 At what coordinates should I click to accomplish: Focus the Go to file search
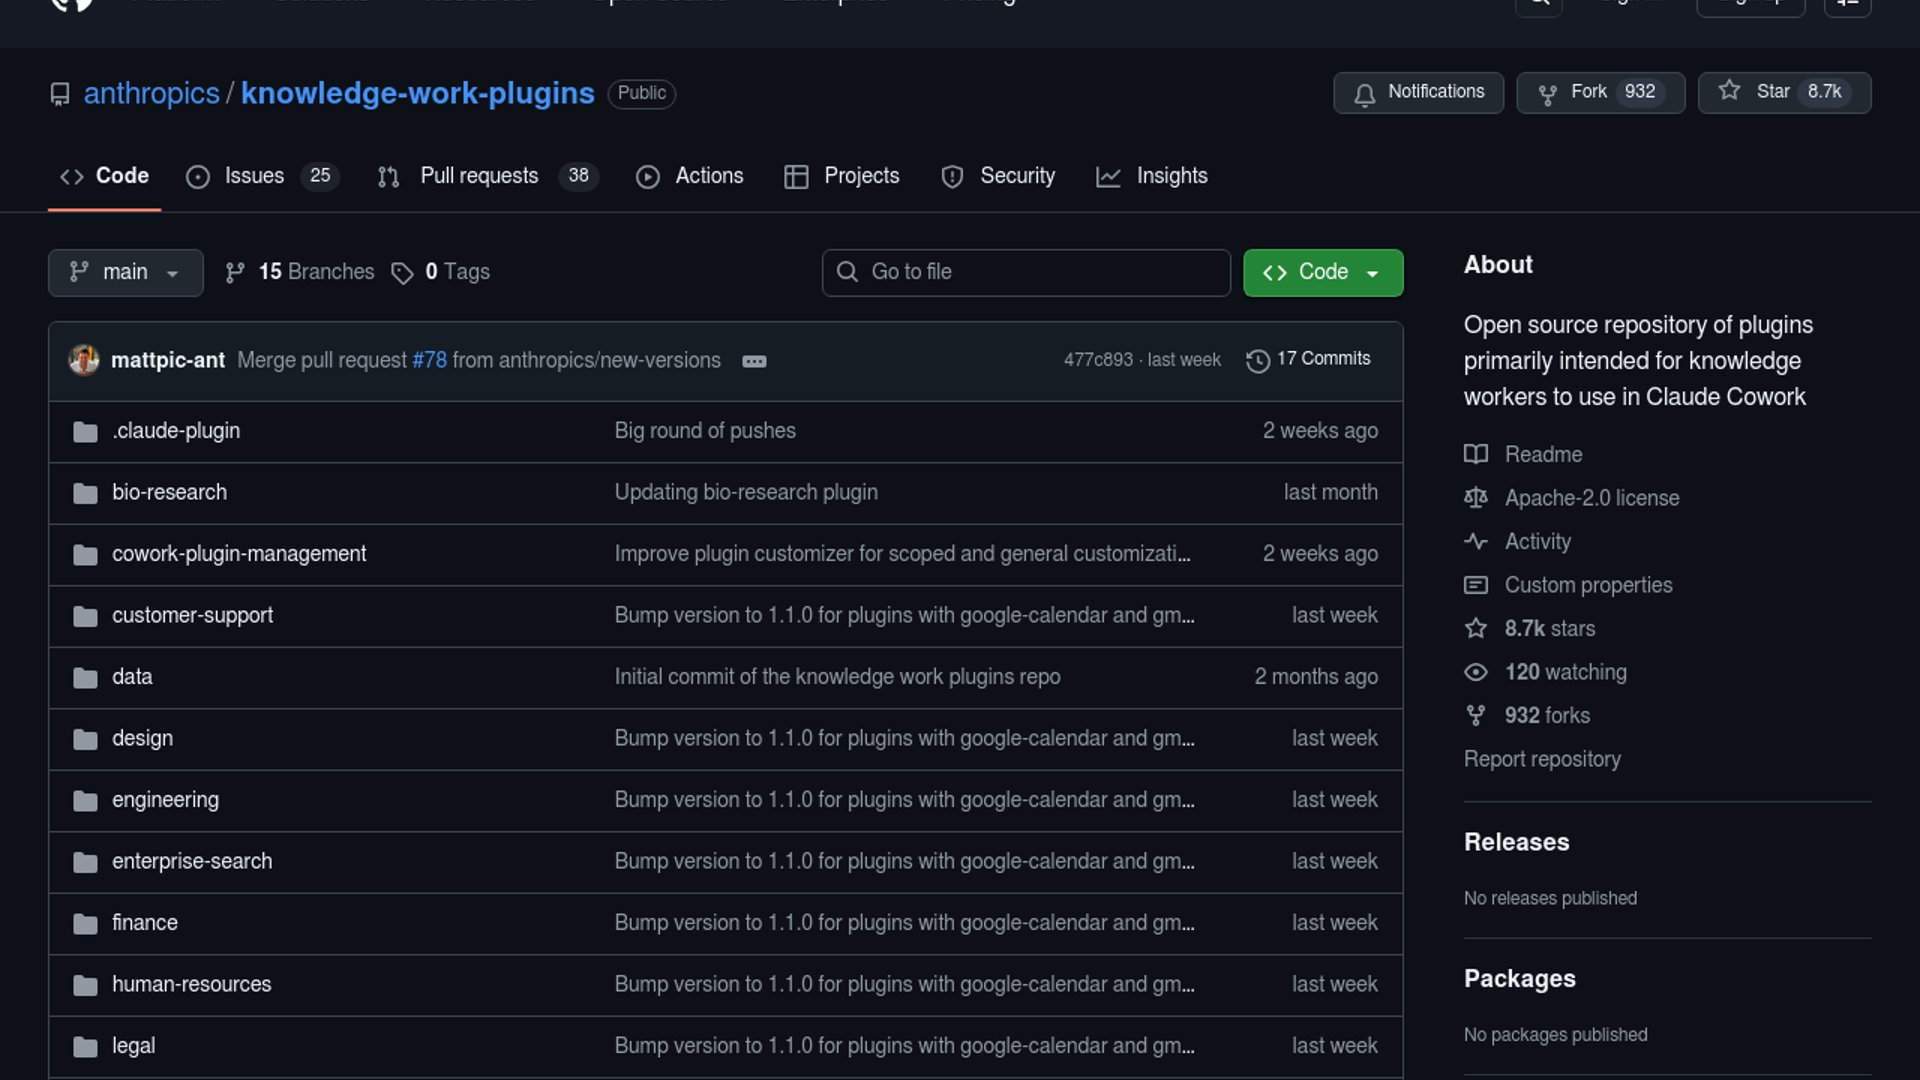pyautogui.click(x=1026, y=273)
